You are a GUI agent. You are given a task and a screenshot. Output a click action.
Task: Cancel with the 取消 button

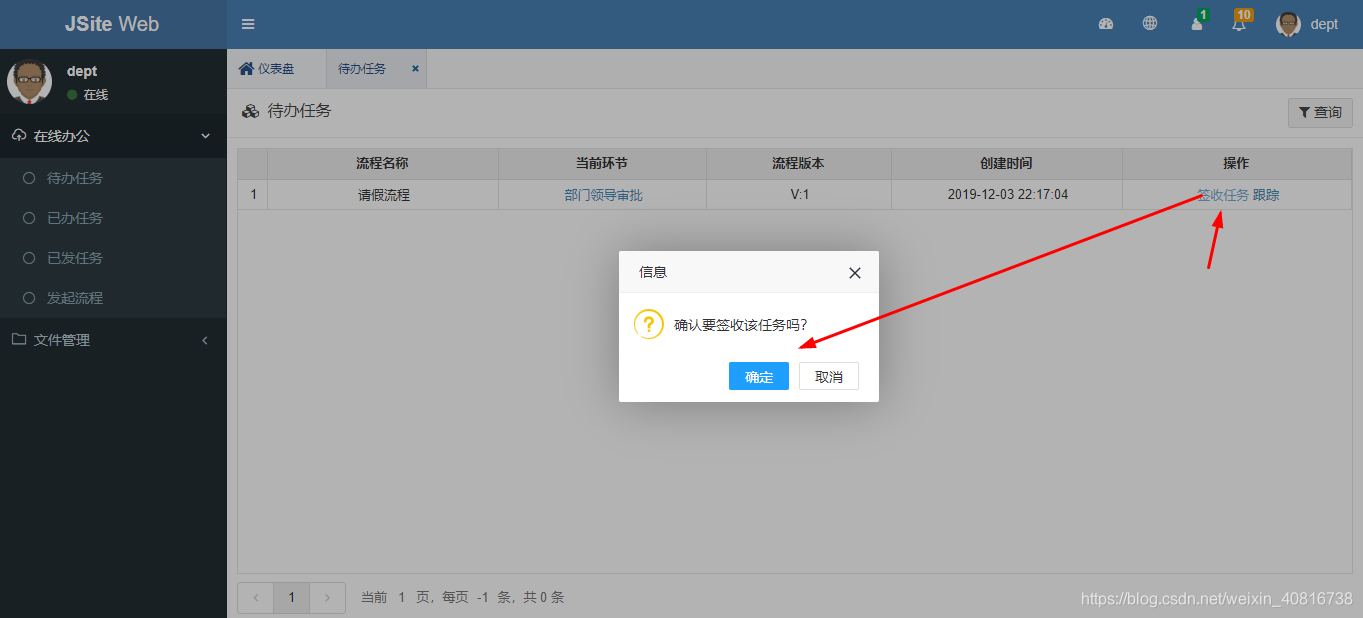tap(829, 376)
